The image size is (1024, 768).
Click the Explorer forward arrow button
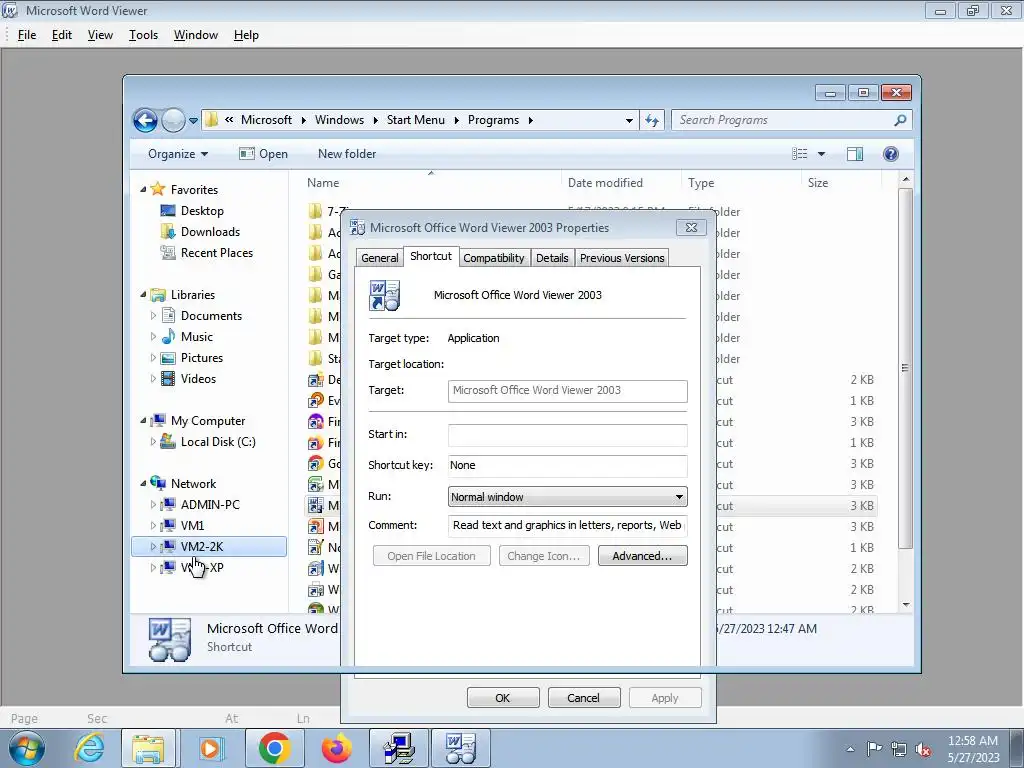pos(173,120)
